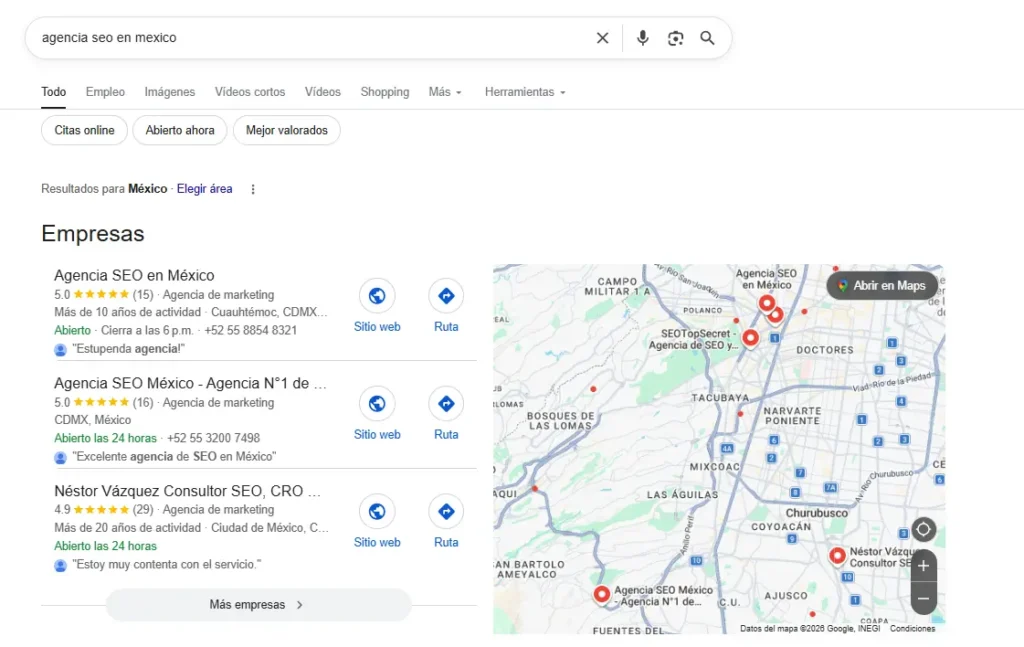Click the review "Excelente agencia de SEO en México"
The height and width of the screenshot is (647, 1024).
(x=174, y=456)
